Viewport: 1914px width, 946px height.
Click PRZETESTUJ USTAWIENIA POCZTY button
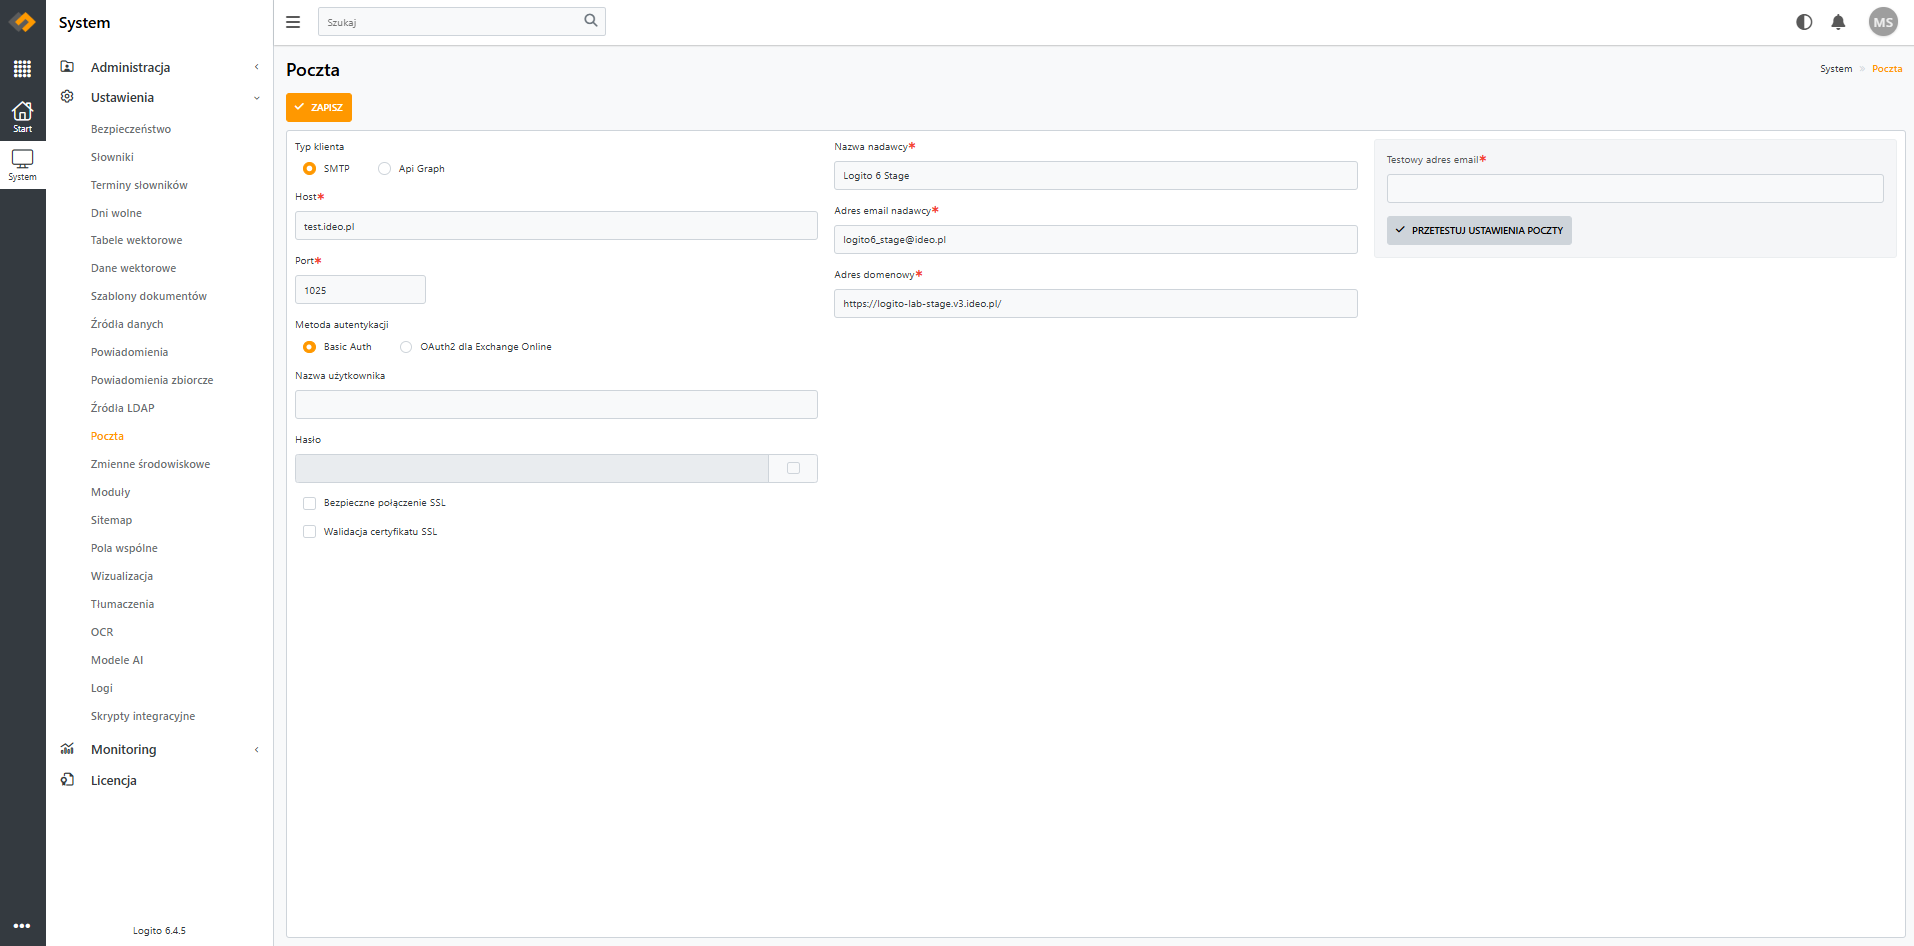(x=1479, y=231)
